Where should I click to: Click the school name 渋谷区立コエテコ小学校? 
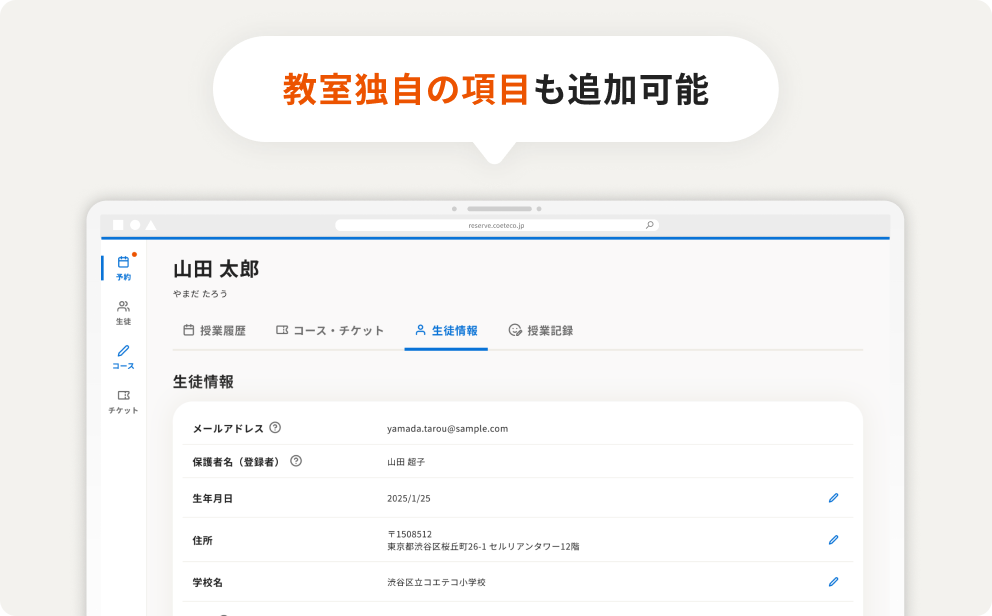point(436,582)
